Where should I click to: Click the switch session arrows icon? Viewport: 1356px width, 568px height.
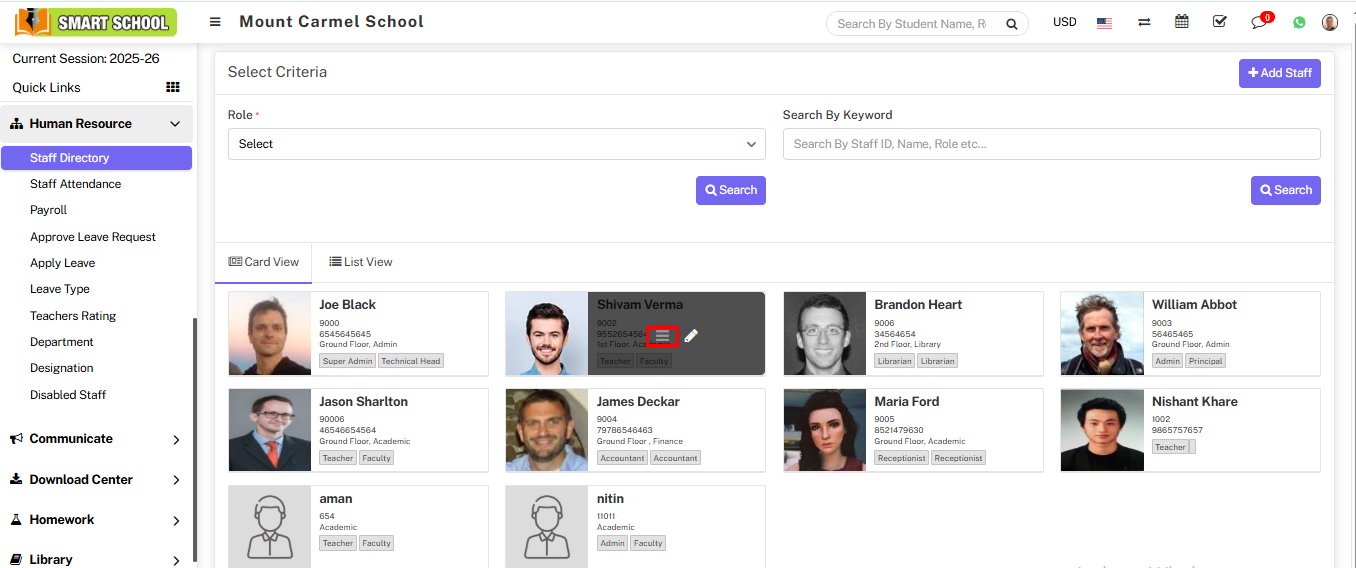tap(1144, 22)
